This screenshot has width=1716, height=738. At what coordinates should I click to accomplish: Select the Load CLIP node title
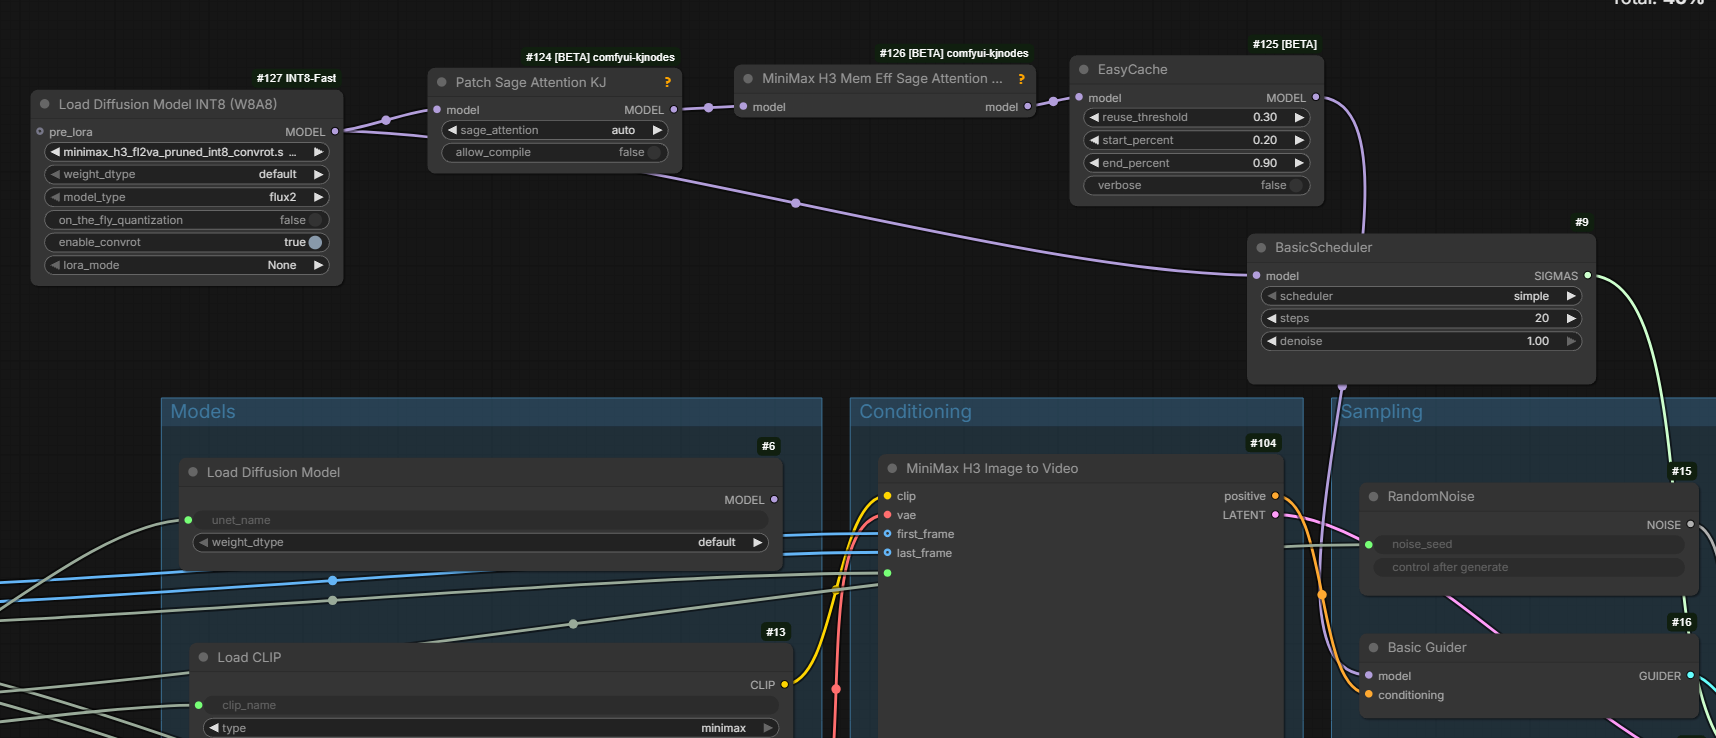pyautogui.click(x=249, y=657)
